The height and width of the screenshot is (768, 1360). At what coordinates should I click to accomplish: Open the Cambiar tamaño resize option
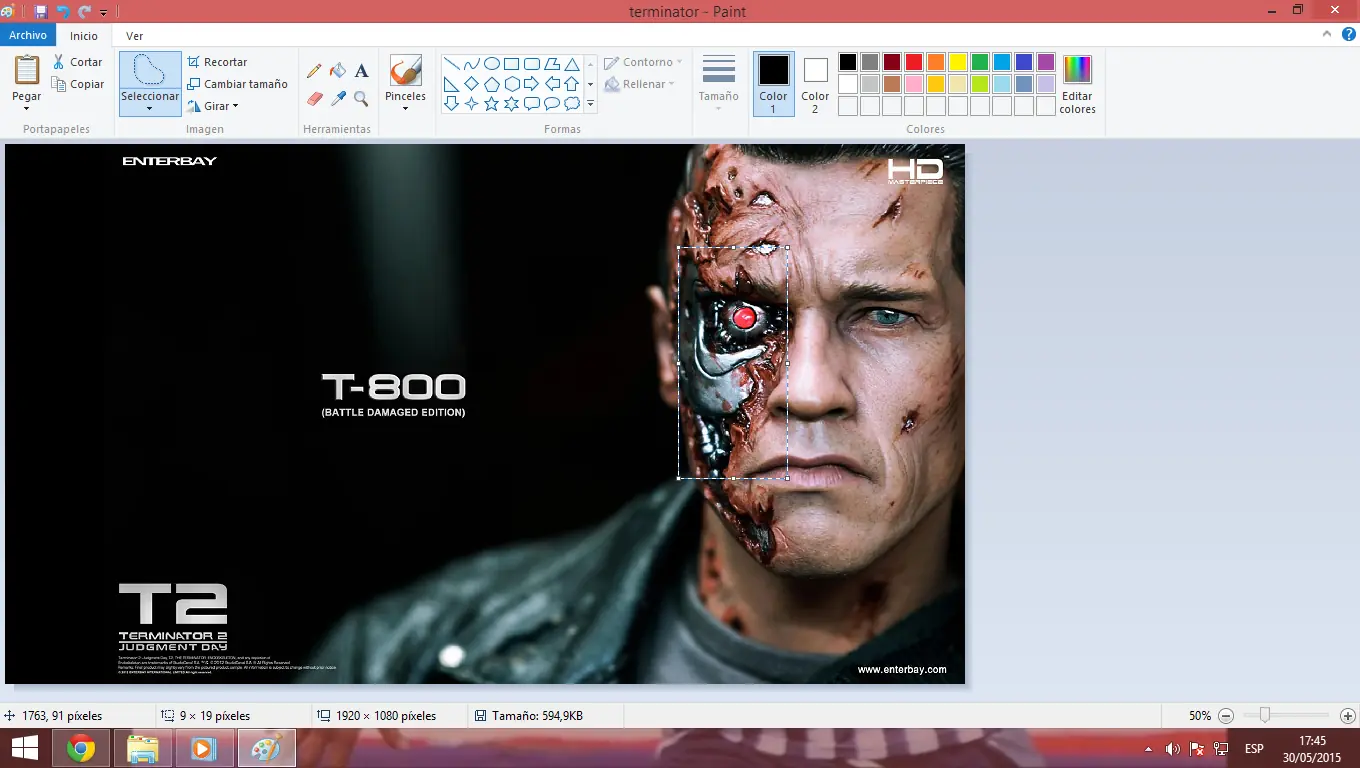click(237, 84)
